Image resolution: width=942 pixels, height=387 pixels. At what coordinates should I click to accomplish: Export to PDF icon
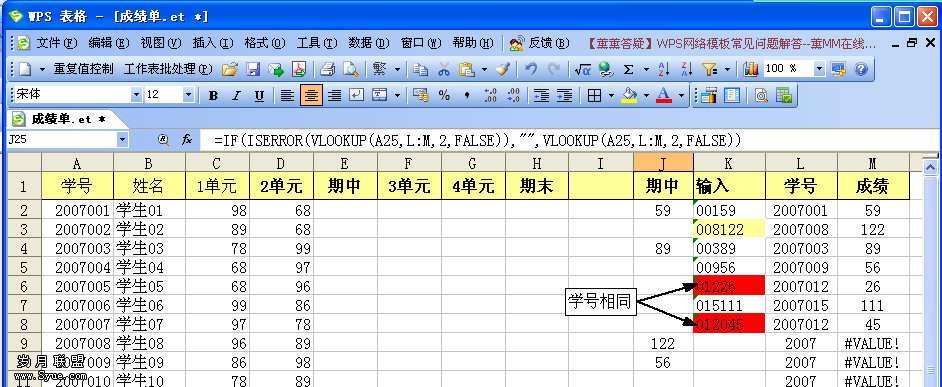tap(299, 69)
